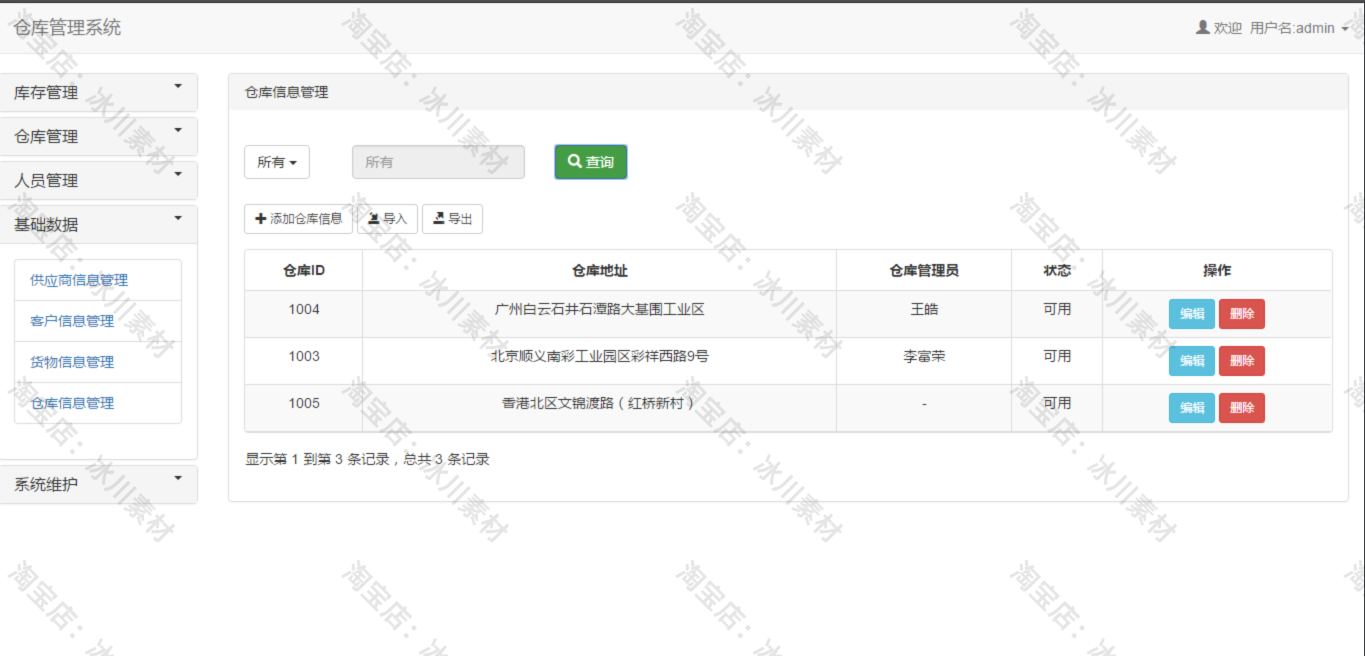Open 客户信息管理 menu item
Image resolution: width=1365 pixels, height=656 pixels.
(98, 321)
